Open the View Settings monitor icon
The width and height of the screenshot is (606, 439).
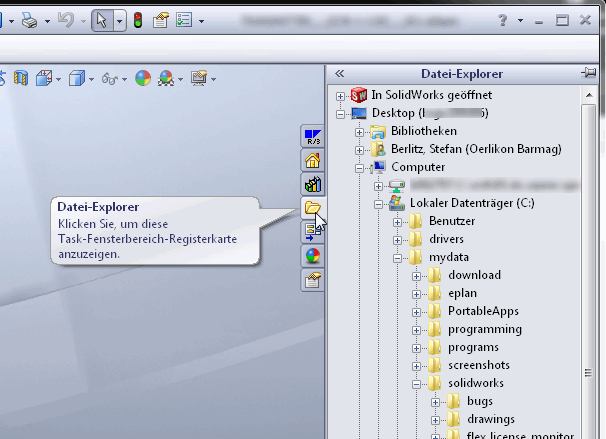click(x=199, y=78)
